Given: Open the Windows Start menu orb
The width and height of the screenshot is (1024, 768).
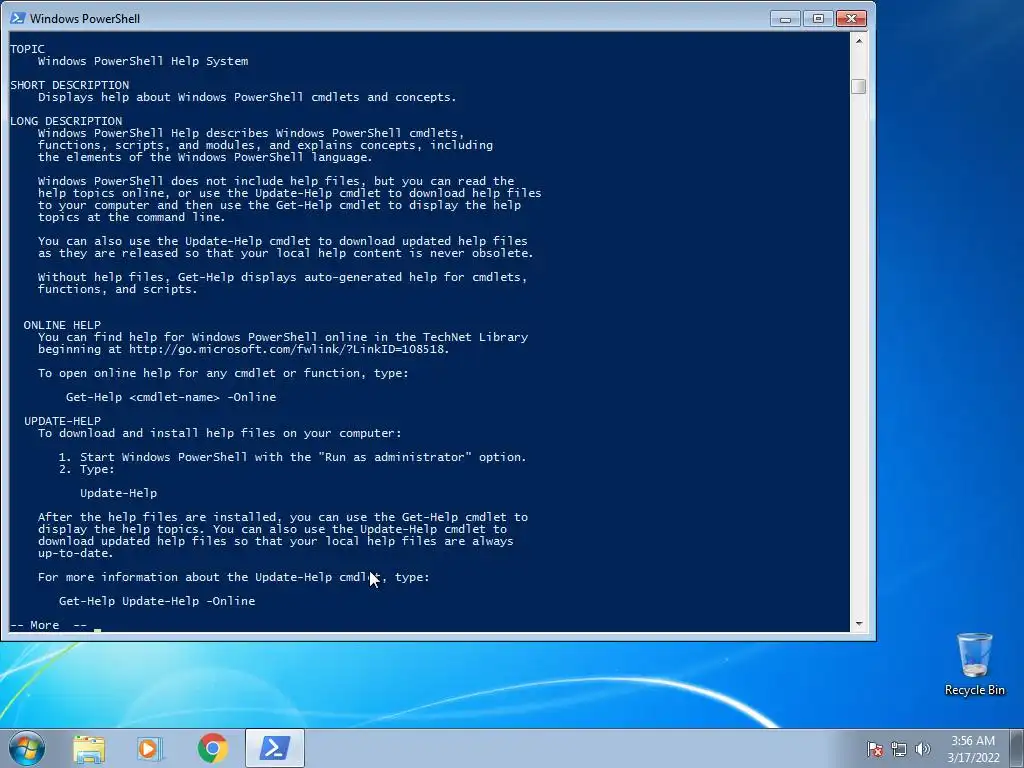Looking at the screenshot, I should tap(27, 748).
